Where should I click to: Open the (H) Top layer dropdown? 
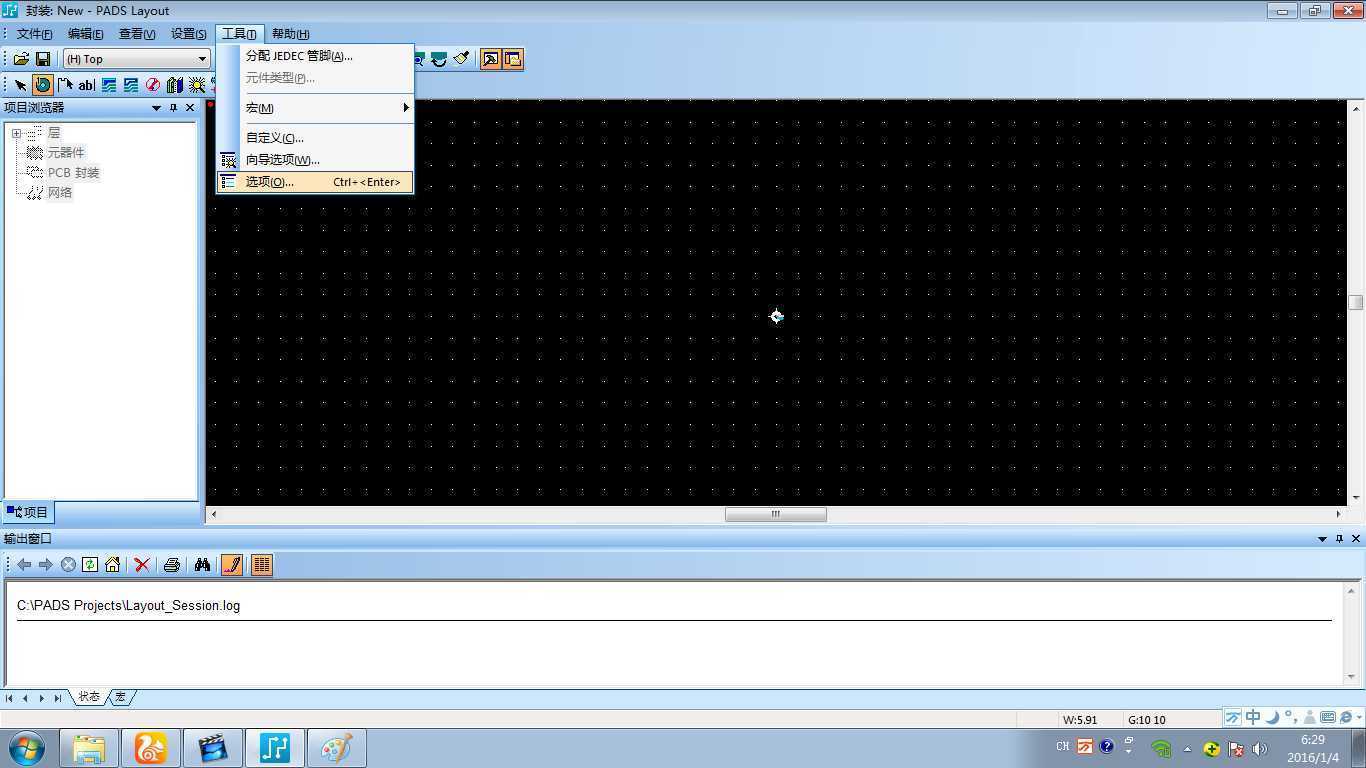[x=136, y=59]
